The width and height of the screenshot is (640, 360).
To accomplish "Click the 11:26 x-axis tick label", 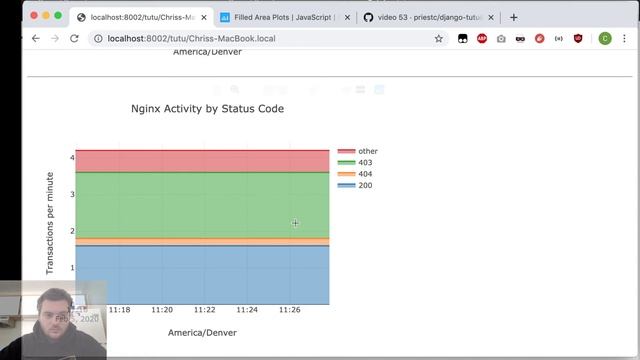I will (x=290, y=310).
